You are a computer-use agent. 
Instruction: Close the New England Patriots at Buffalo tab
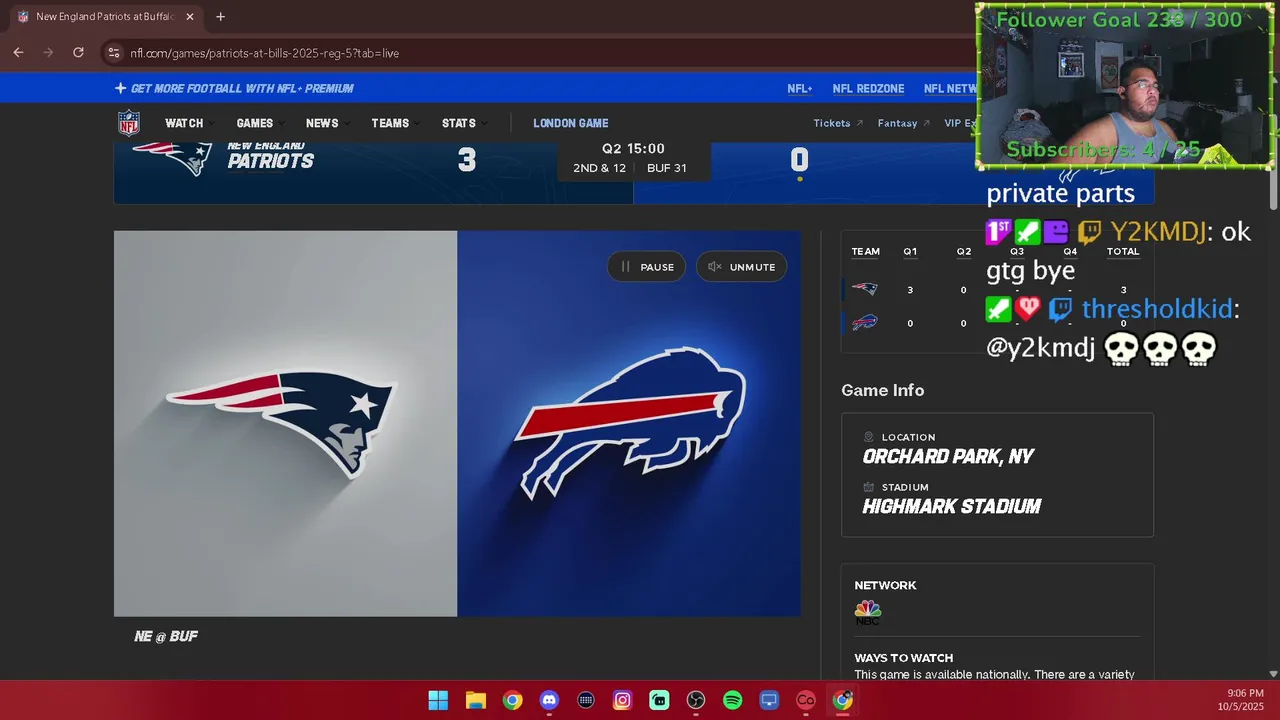[190, 17]
